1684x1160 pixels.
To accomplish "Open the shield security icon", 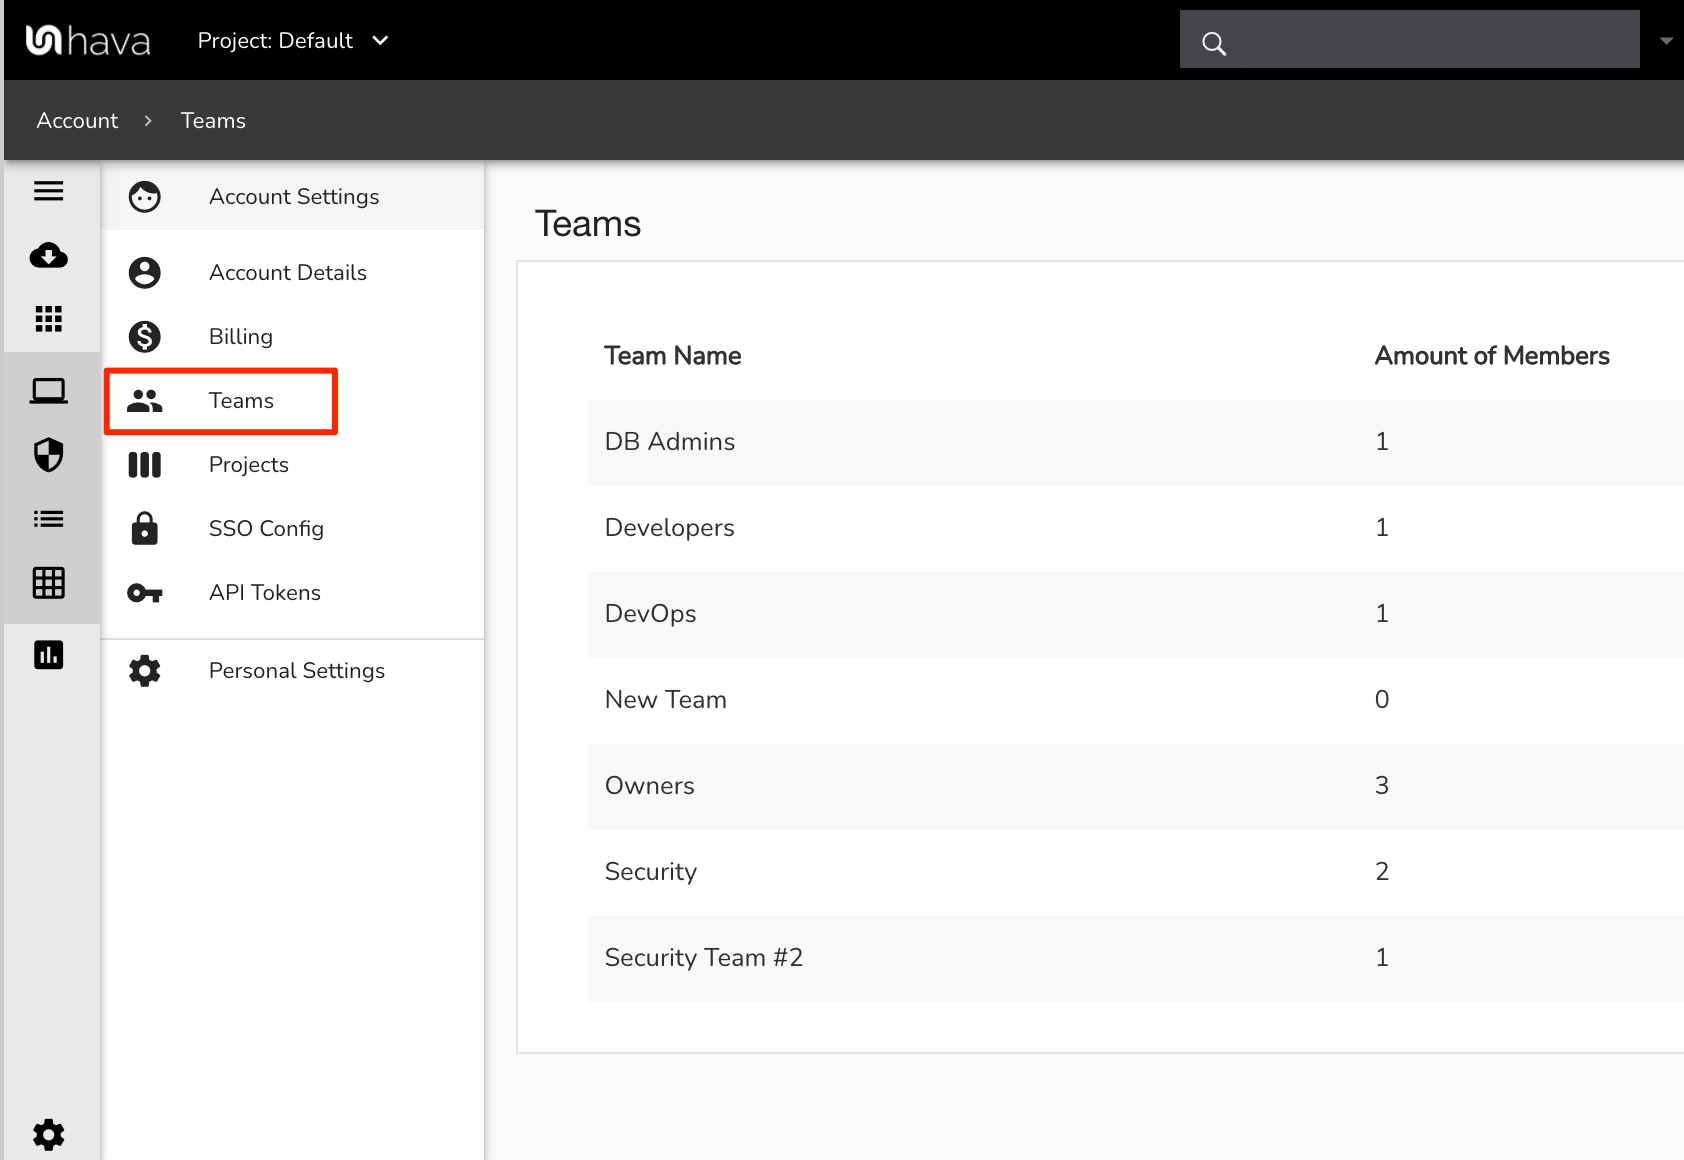I will [48, 455].
